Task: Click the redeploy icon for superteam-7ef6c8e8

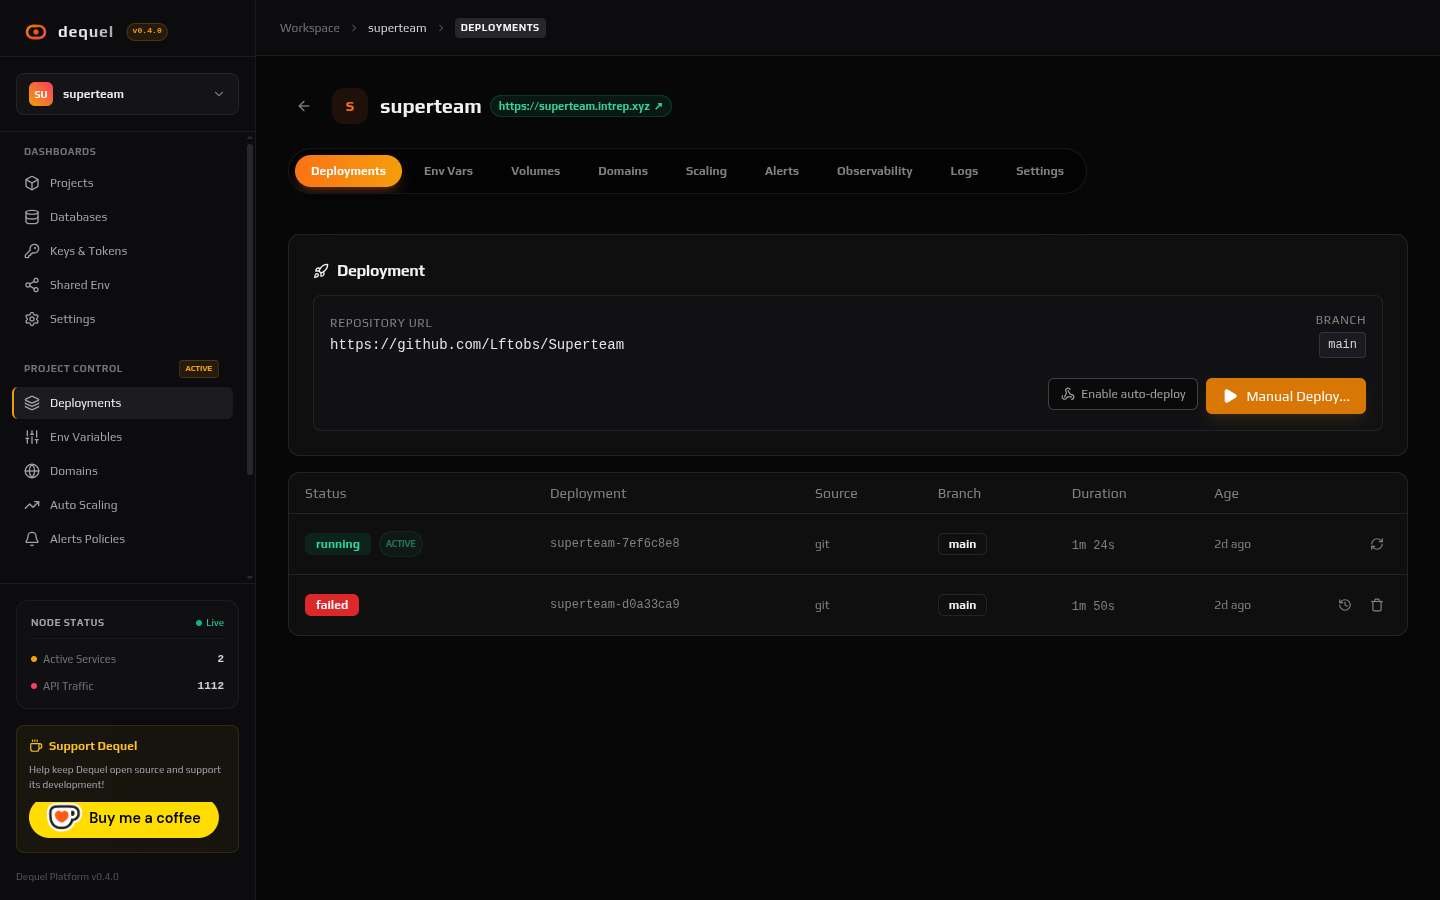Action: point(1377,544)
